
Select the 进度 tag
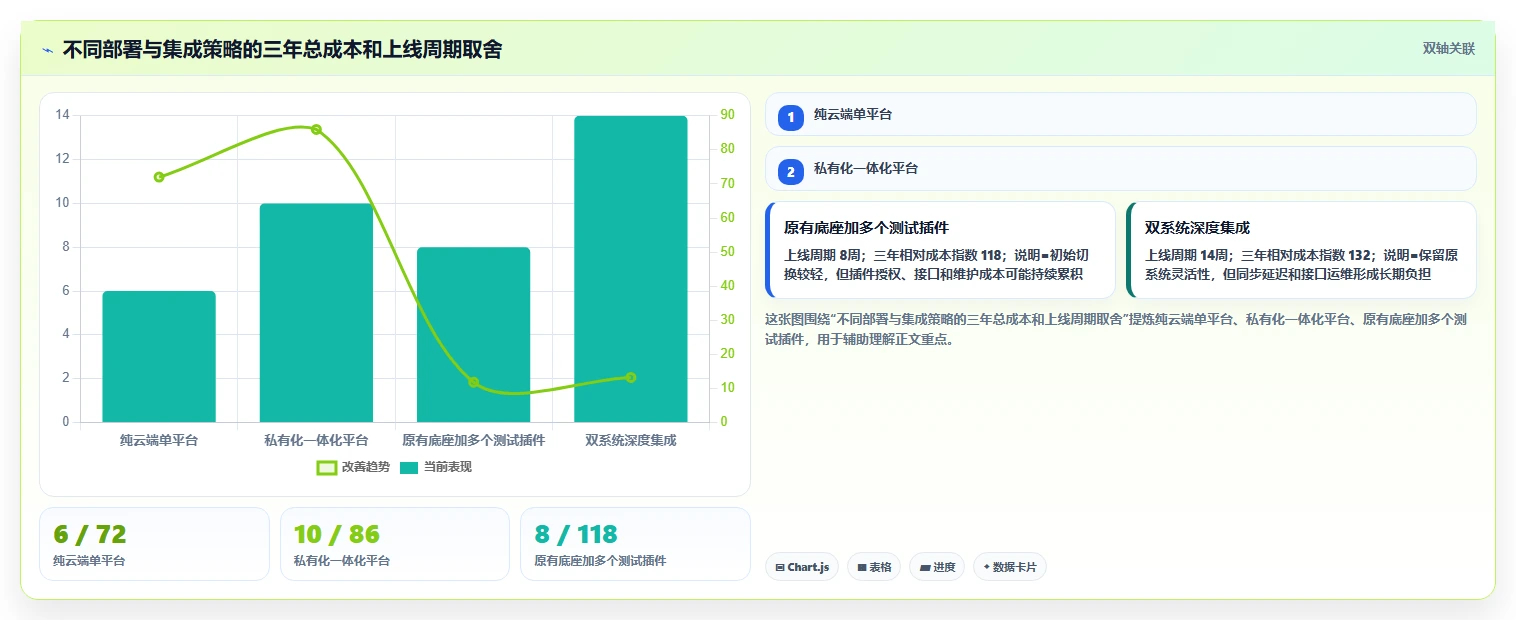coord(937,567)
